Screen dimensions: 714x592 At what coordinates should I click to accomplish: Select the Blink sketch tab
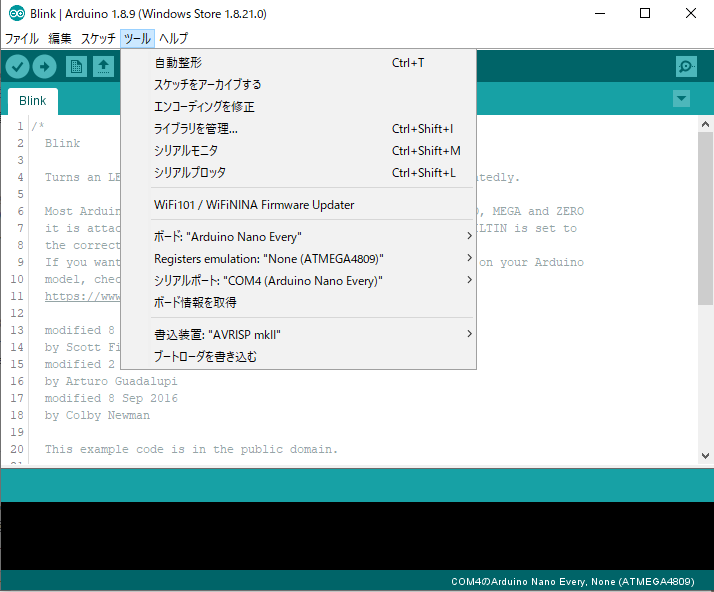[x=33, y=101]
